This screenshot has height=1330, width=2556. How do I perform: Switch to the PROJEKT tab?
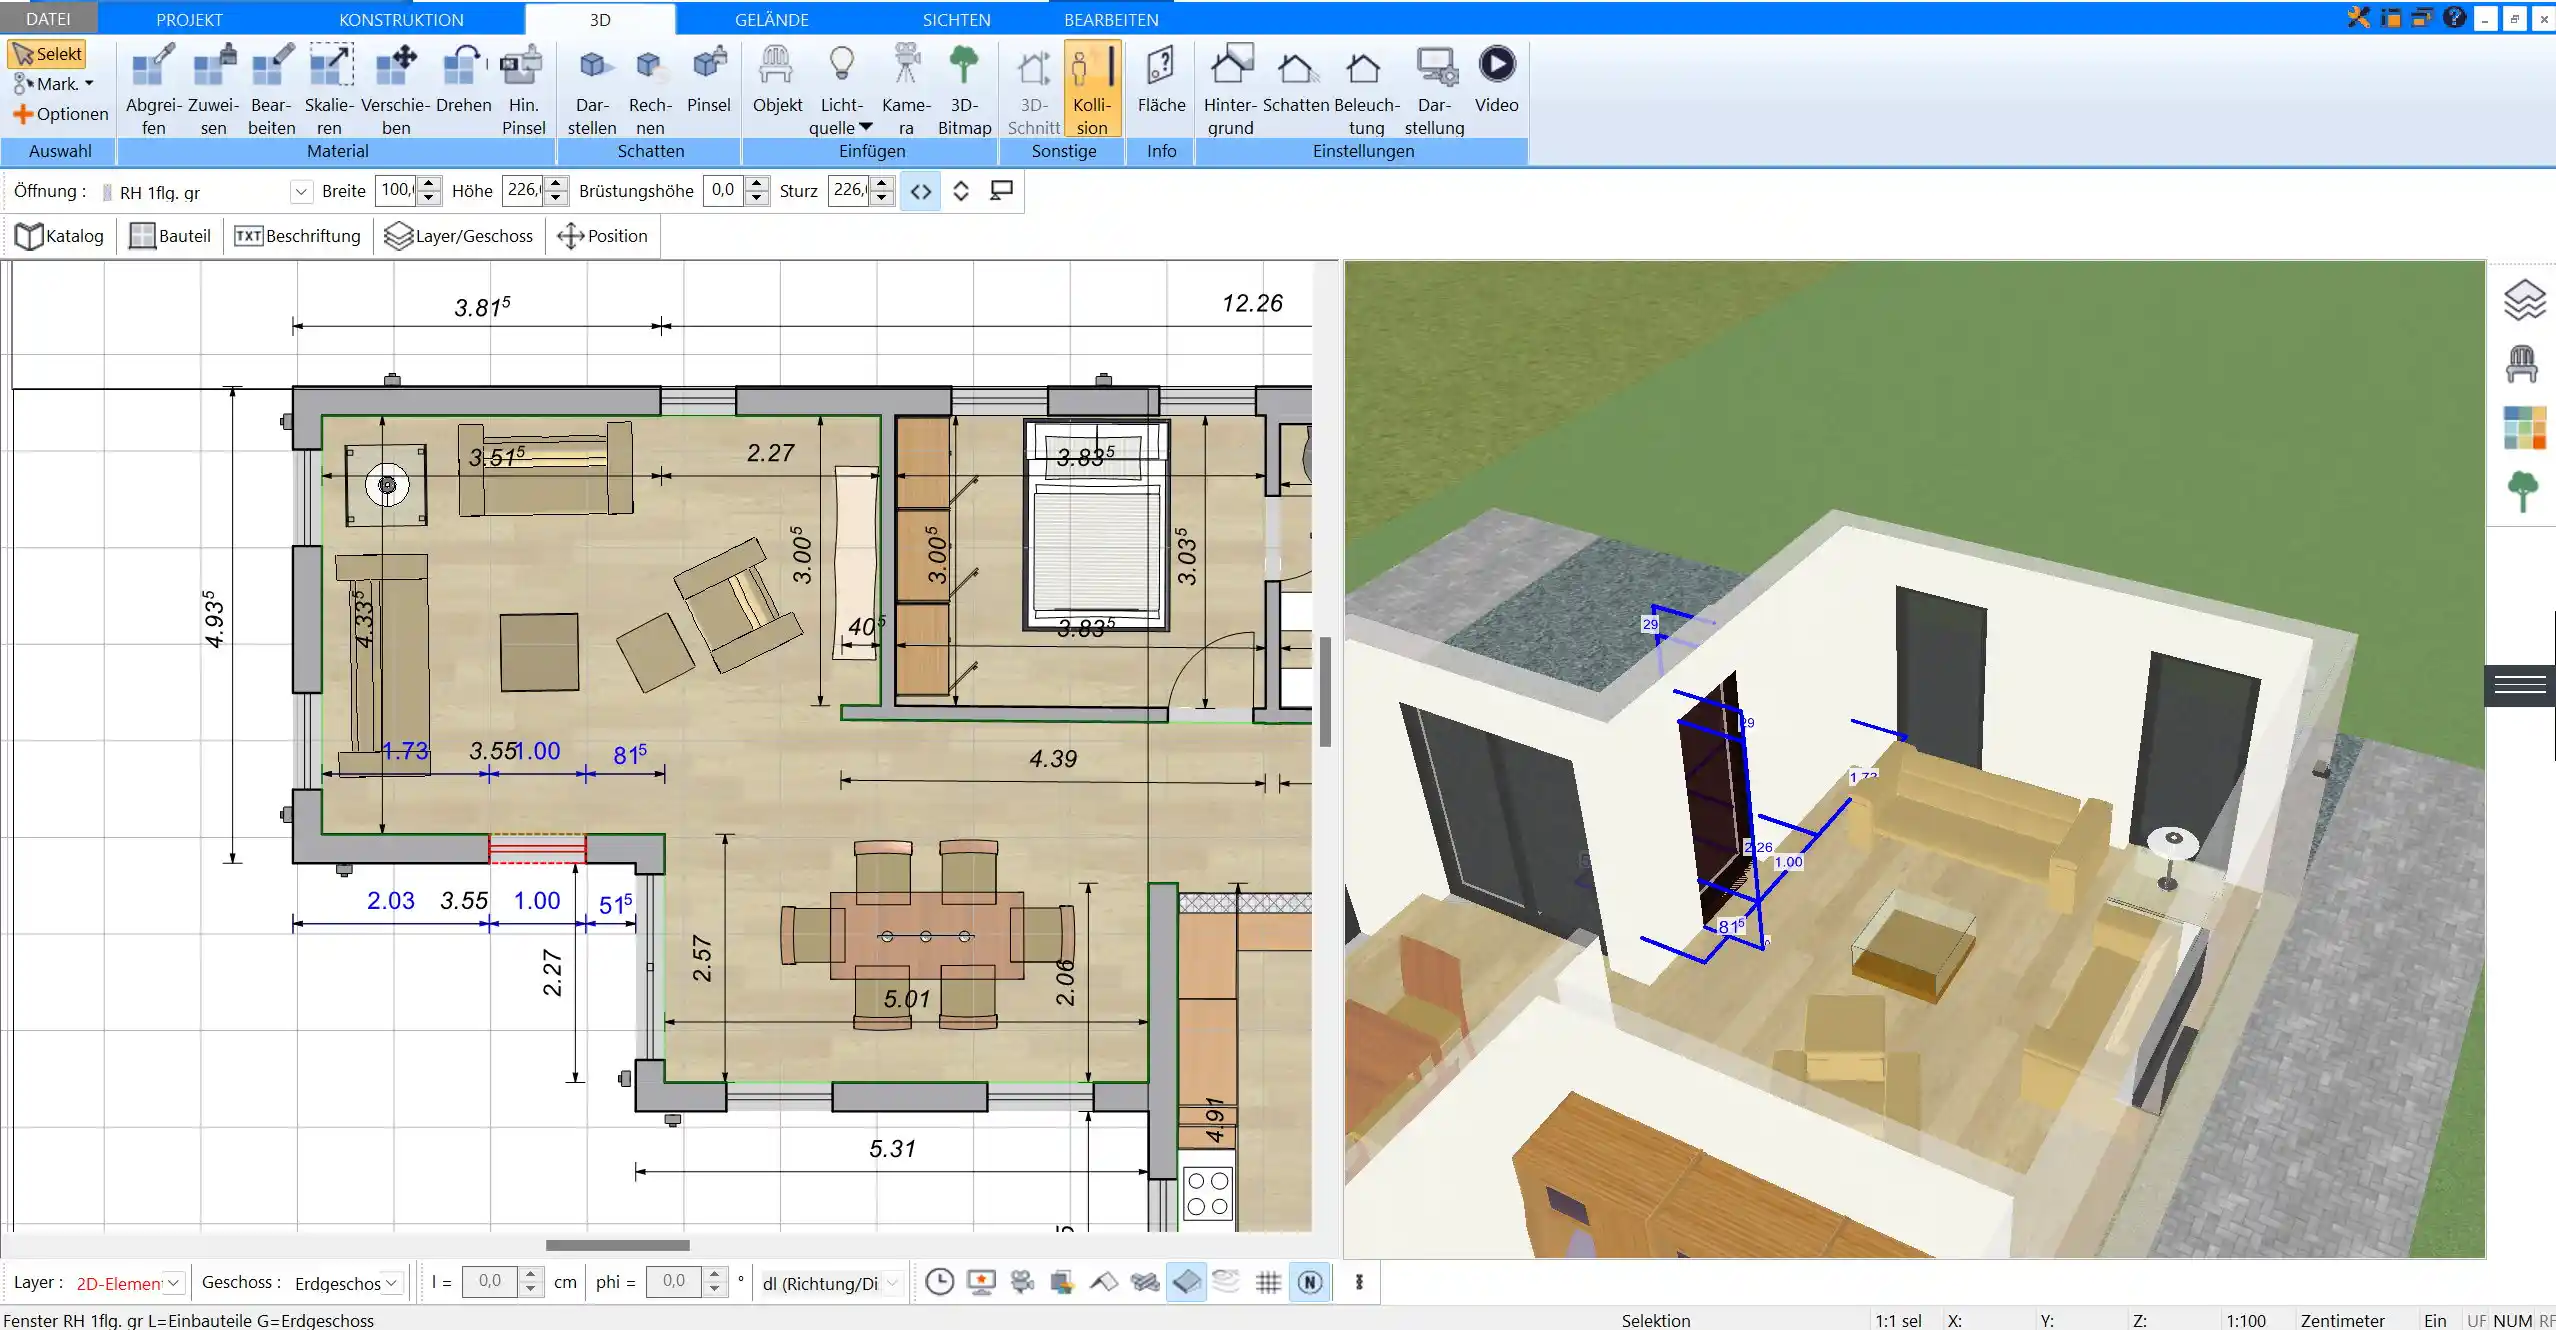click(189, 19)
